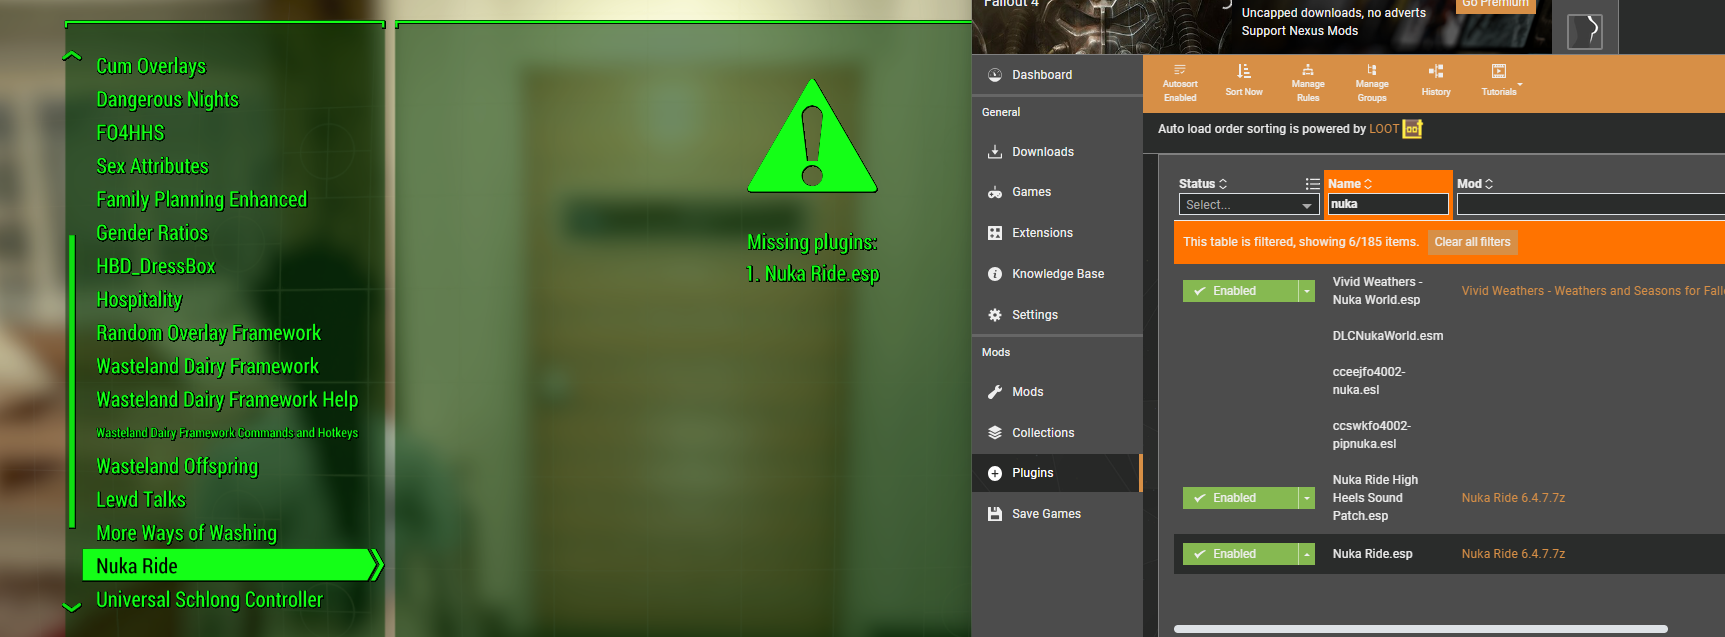Image resolution: width=1725 pixels, height=637 pixels.
Task: Click the MCM list vertical scrollbar
Action: pos(72,380)
